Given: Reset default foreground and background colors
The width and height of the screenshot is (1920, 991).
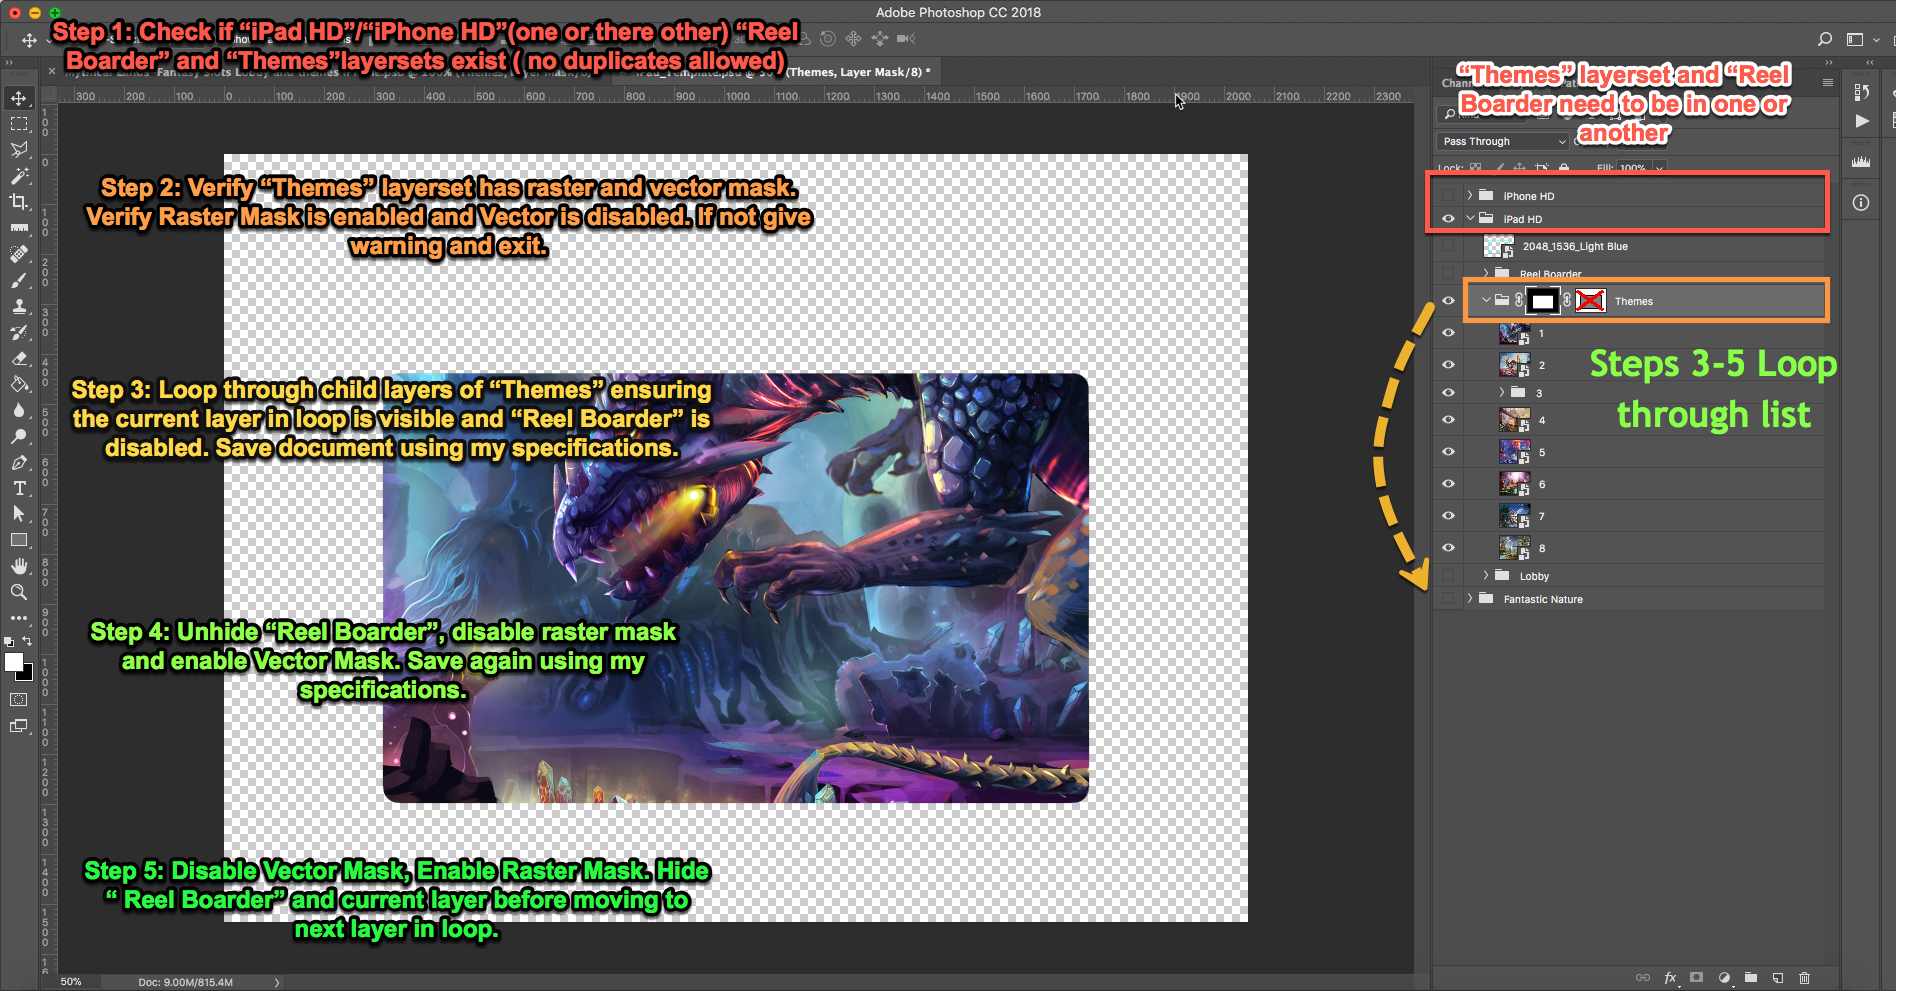Looking at the screenshot, I should (9, 641).
